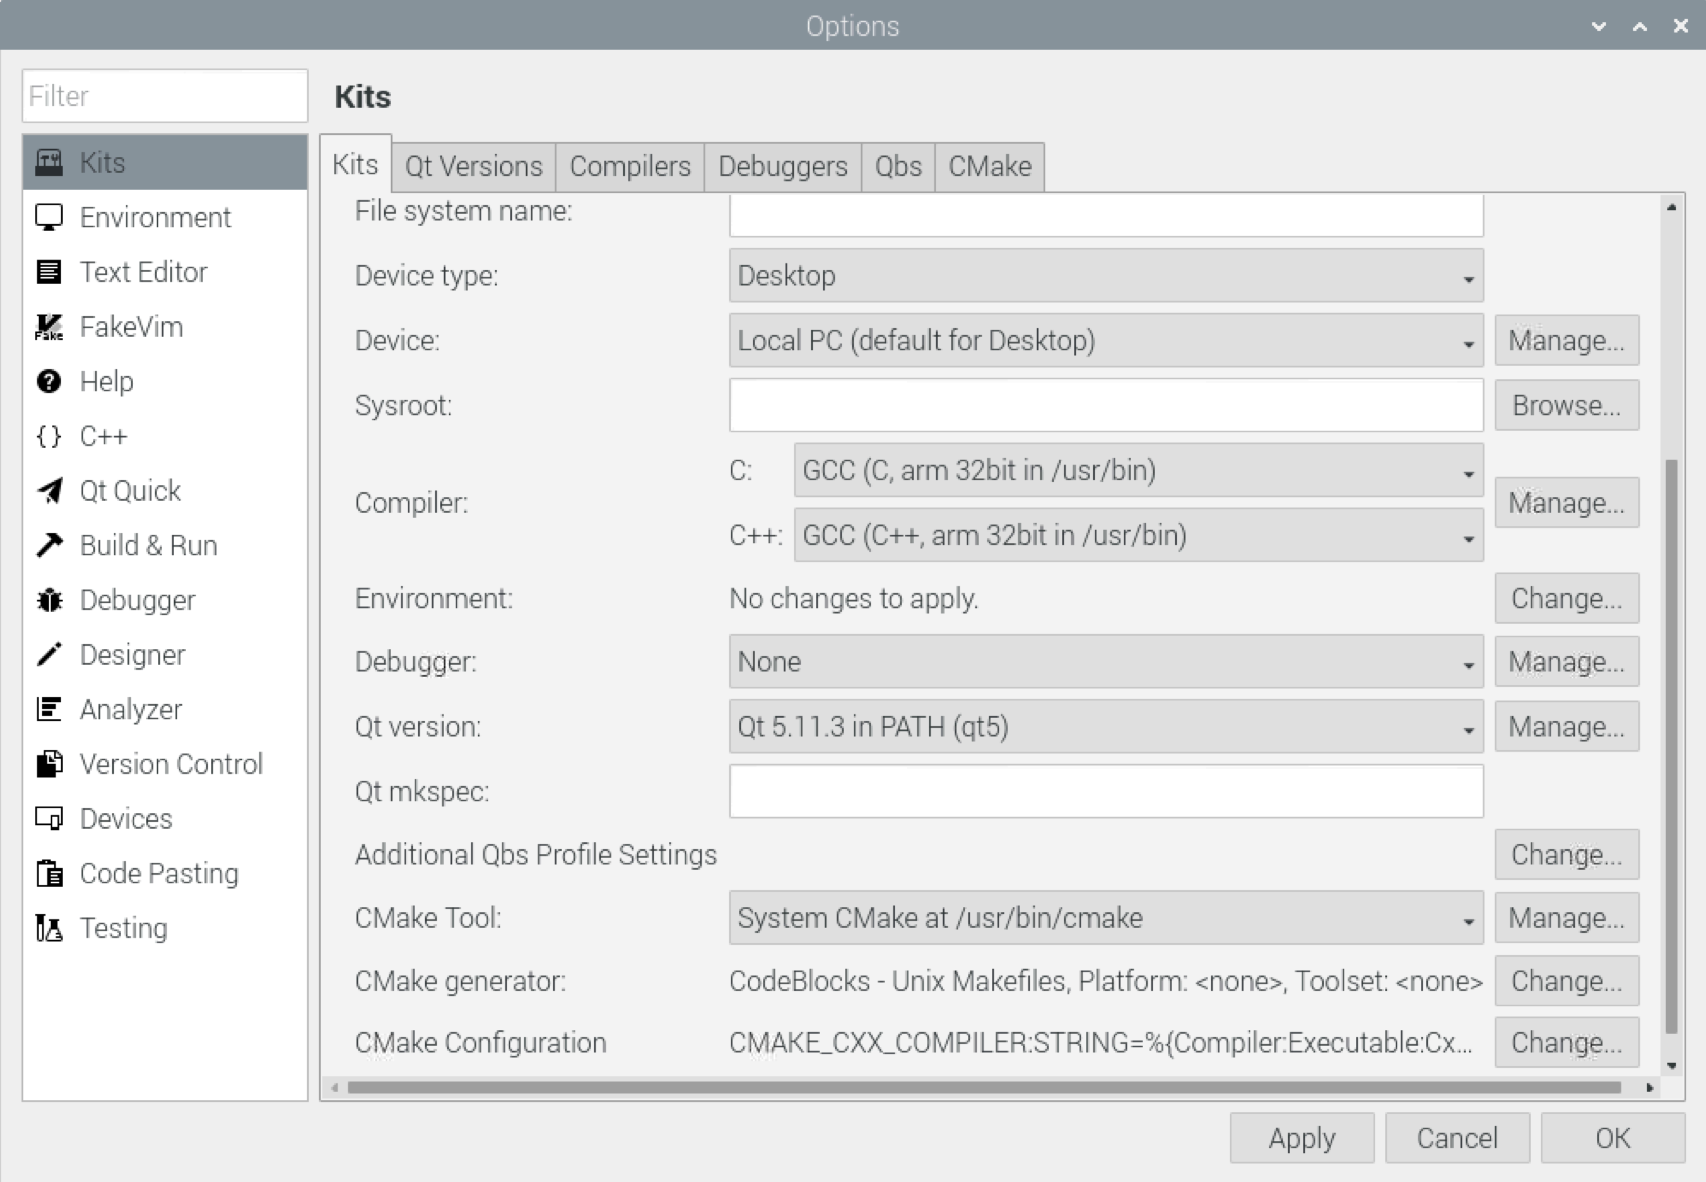The width and height of the screenshot is (1706, 1182).
Task: Select the Designer pencil icon
Action: (x=49, y=654)
